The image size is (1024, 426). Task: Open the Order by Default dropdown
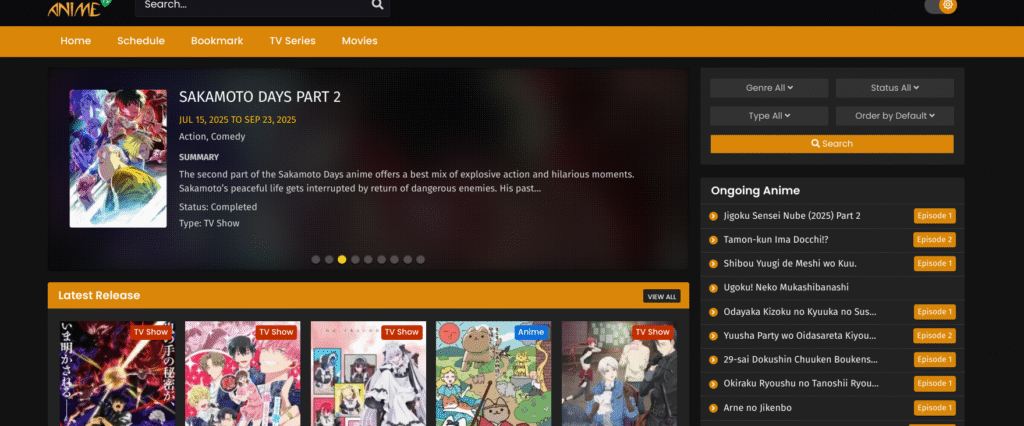895,116
